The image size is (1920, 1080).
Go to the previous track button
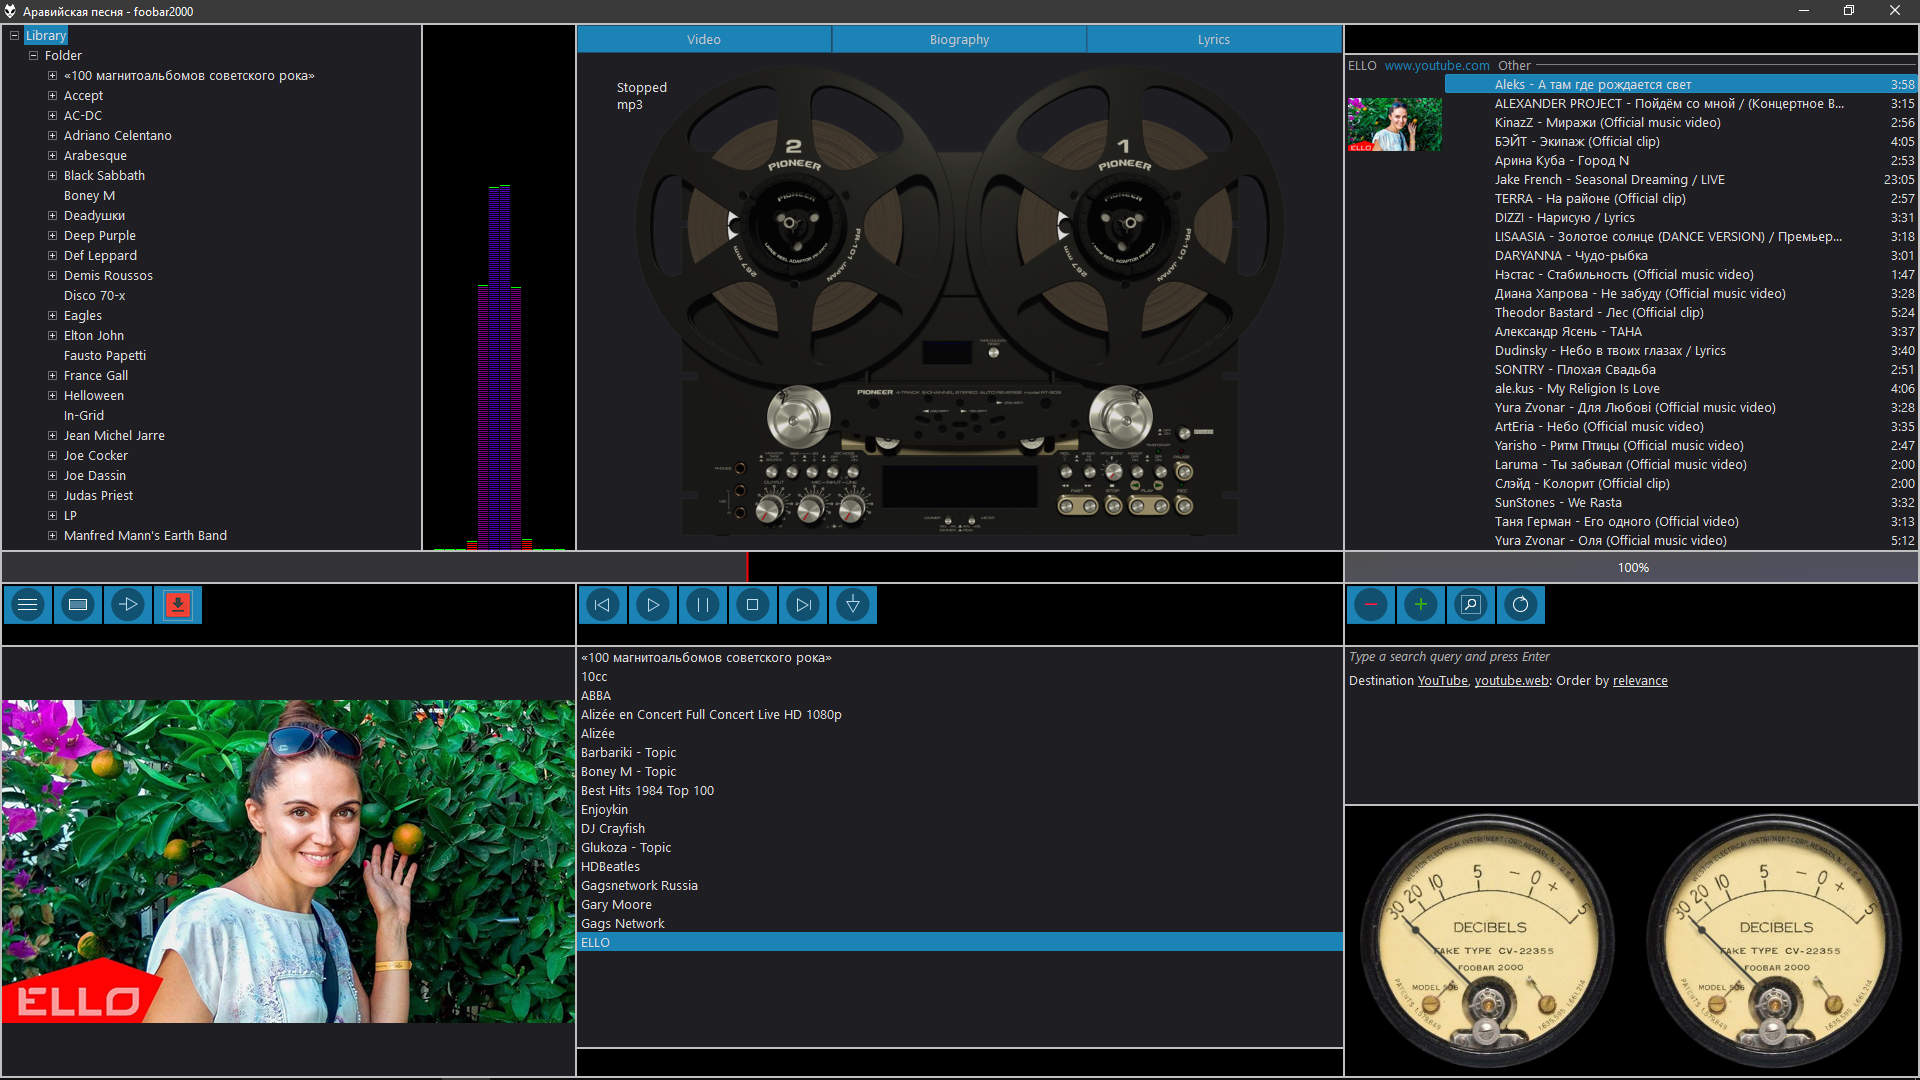(602, 605)
